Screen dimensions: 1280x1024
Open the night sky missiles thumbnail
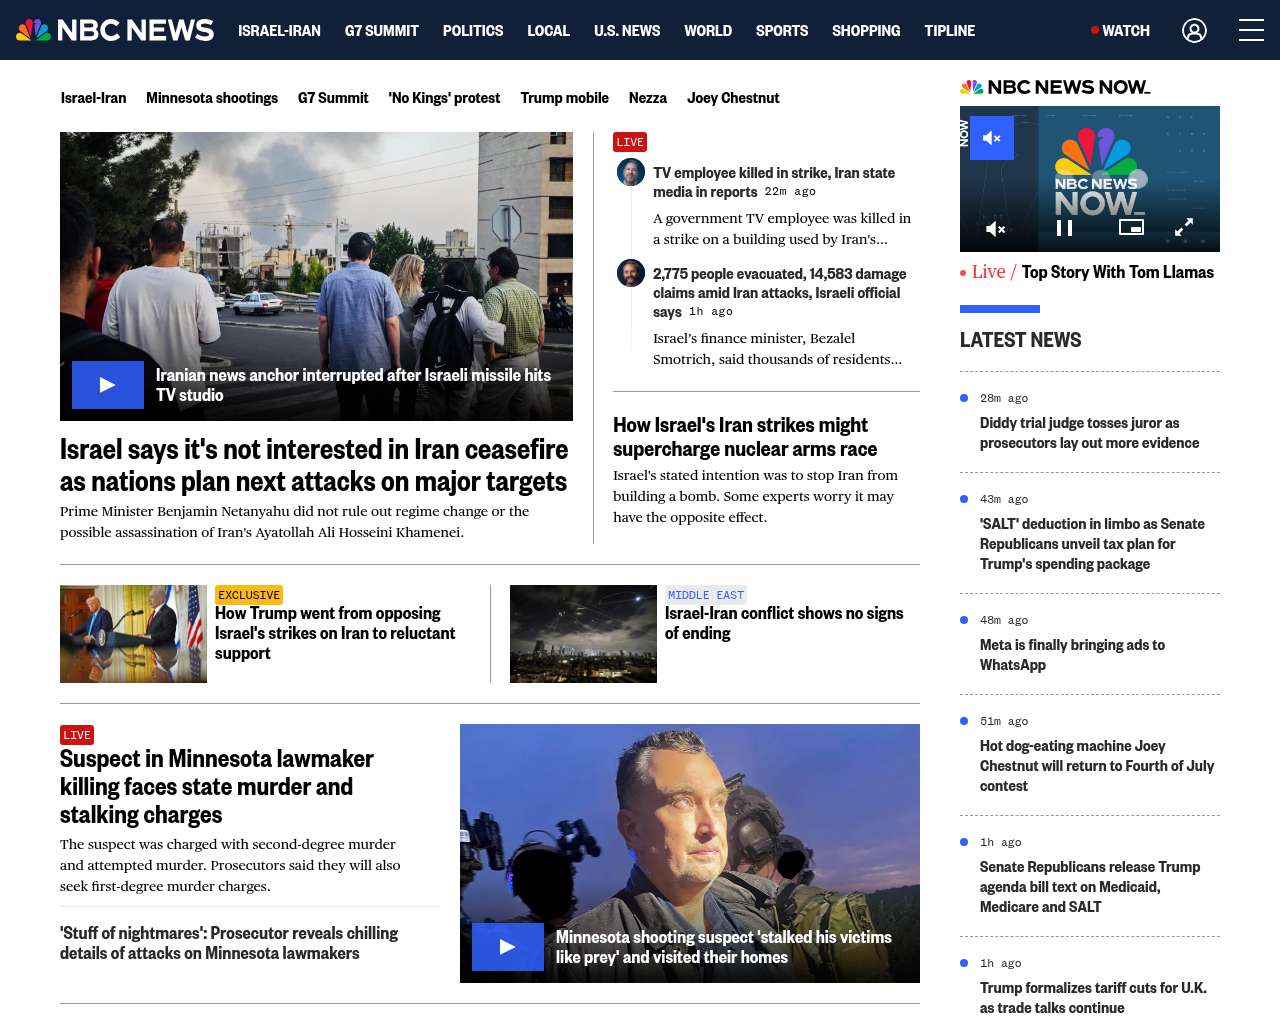tap(583, 634)
